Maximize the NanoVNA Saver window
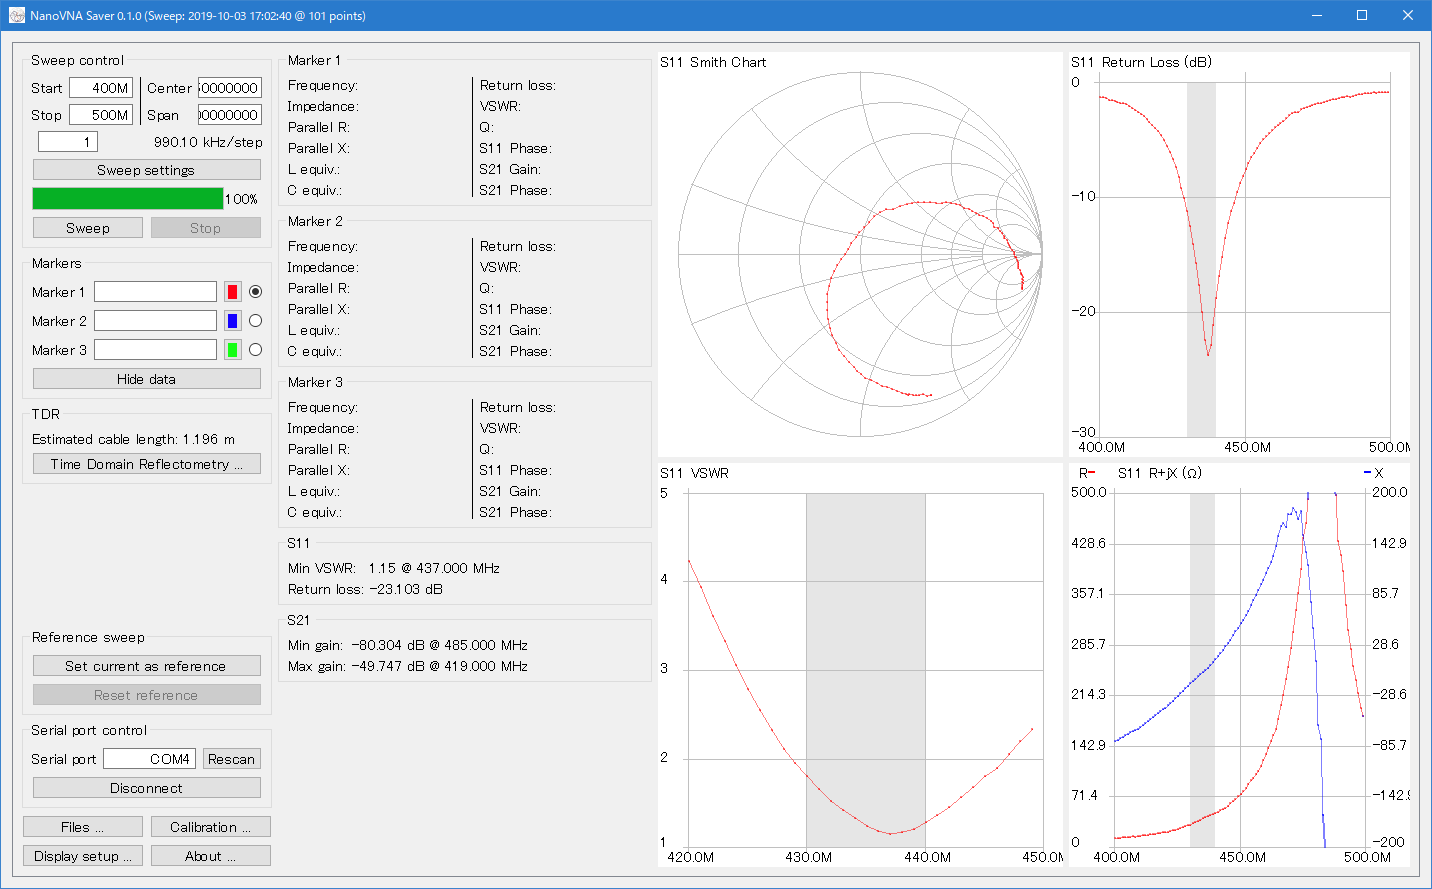Image resolution: width=1432 pixels, height=889 pixels. click(1362, 15)
